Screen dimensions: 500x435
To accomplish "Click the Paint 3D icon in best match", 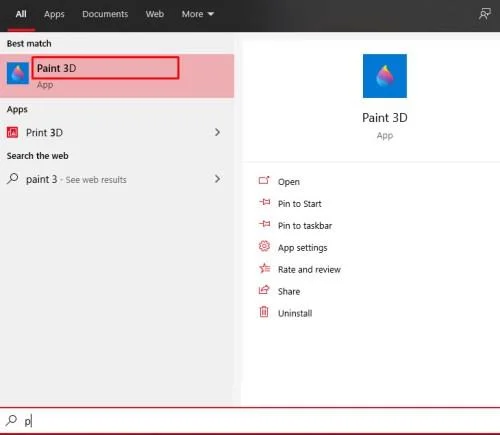I will pos(18,73).
